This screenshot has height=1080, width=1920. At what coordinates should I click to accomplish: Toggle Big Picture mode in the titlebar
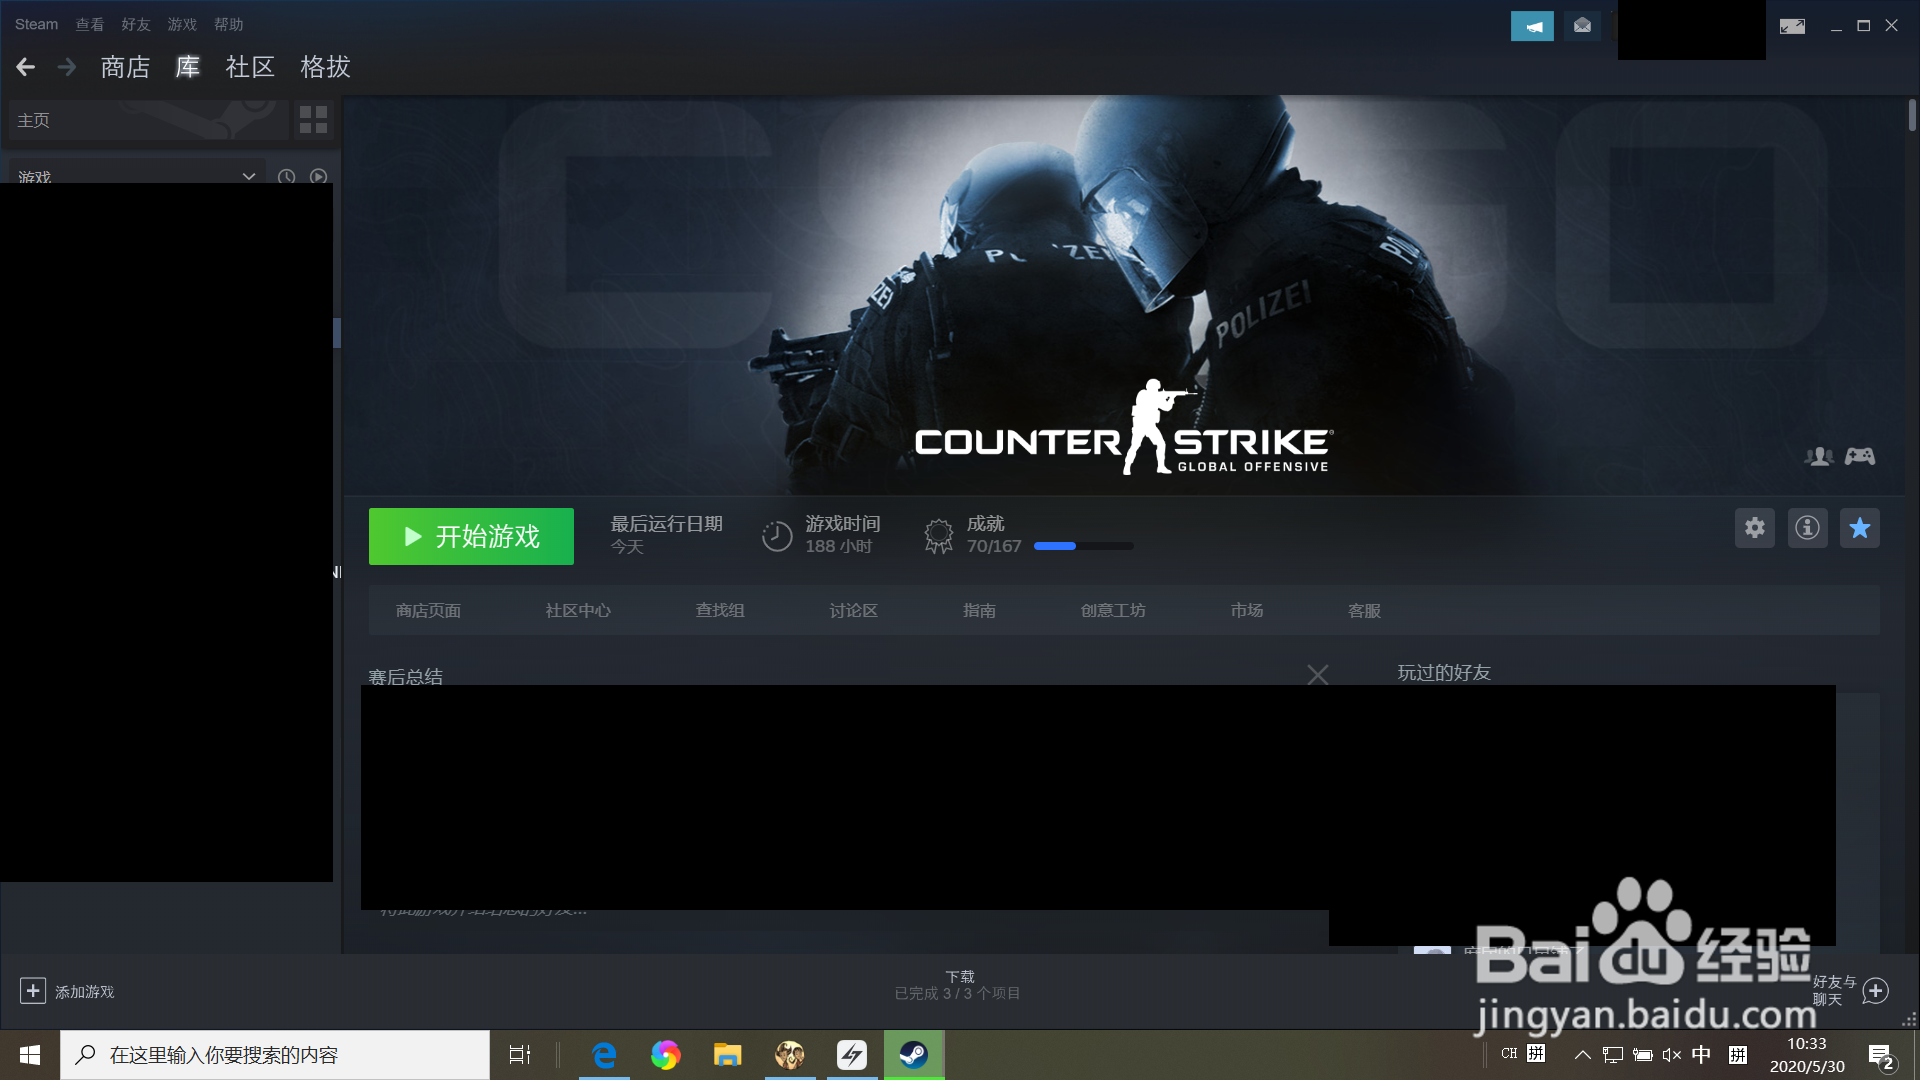point(1792,28)
